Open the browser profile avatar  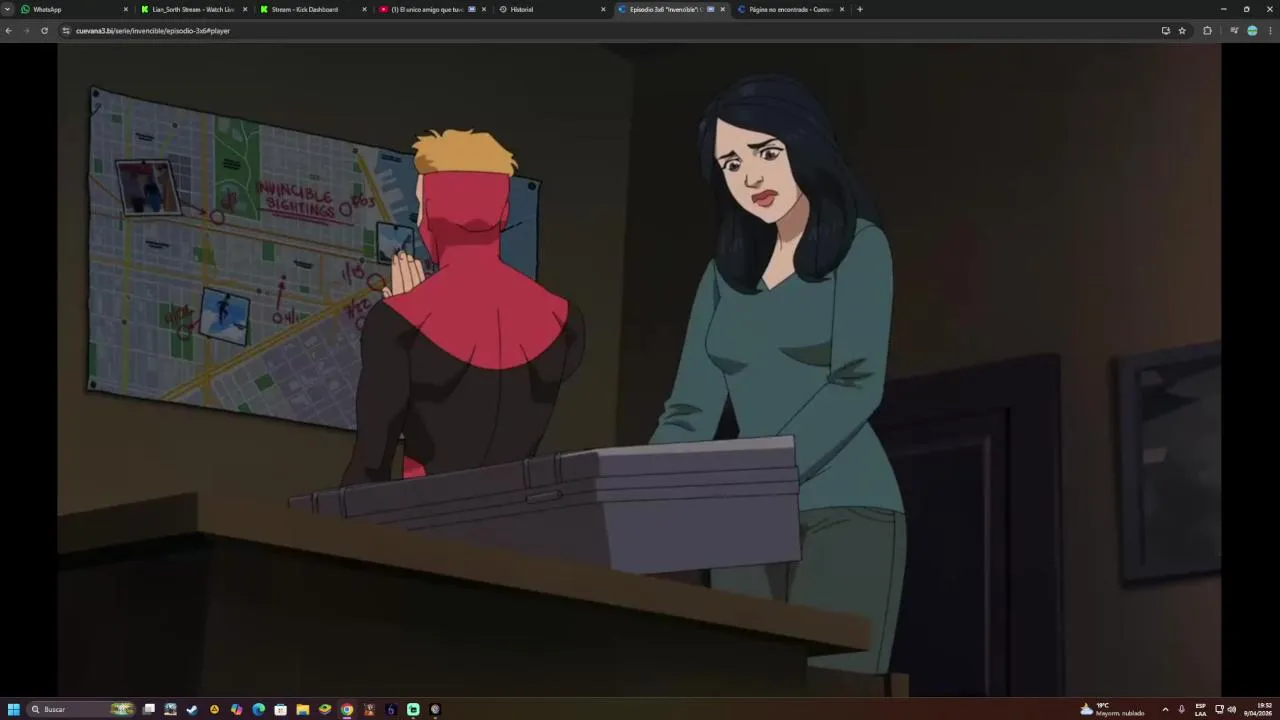point(1252,31)
